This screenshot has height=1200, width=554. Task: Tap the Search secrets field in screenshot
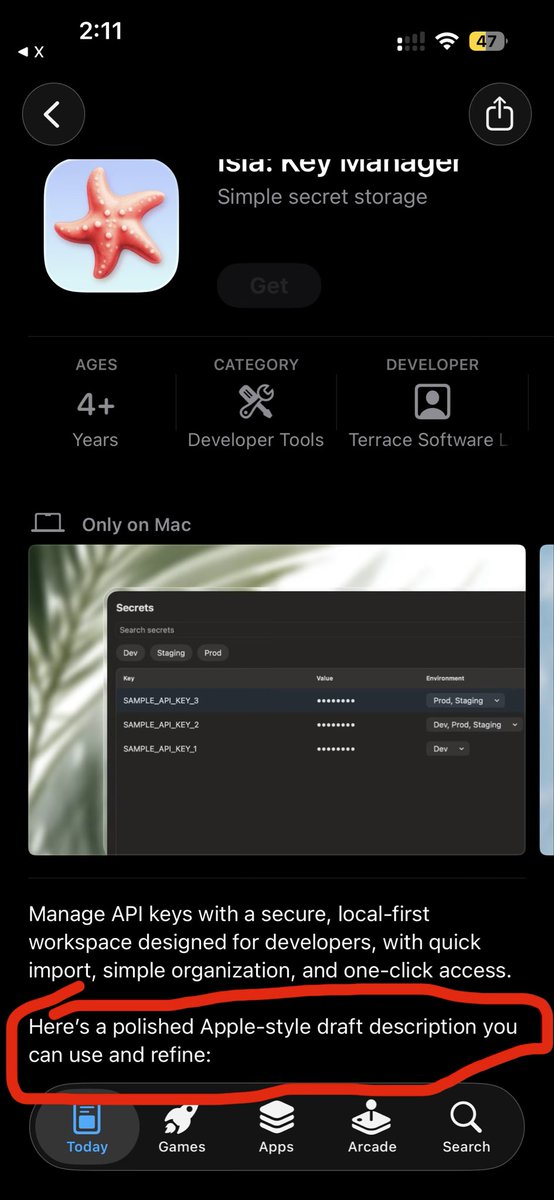pyautogui.click(x=320, y=630)
